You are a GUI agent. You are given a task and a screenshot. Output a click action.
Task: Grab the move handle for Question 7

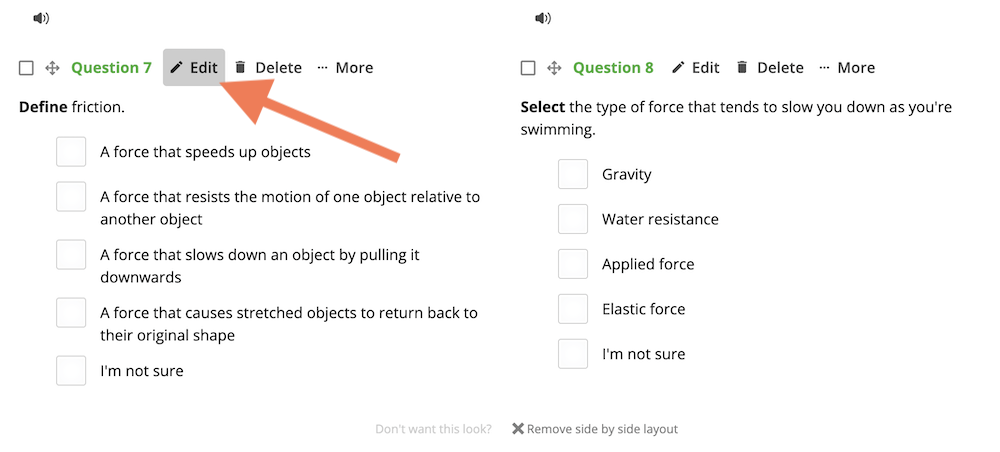[52, 68]
